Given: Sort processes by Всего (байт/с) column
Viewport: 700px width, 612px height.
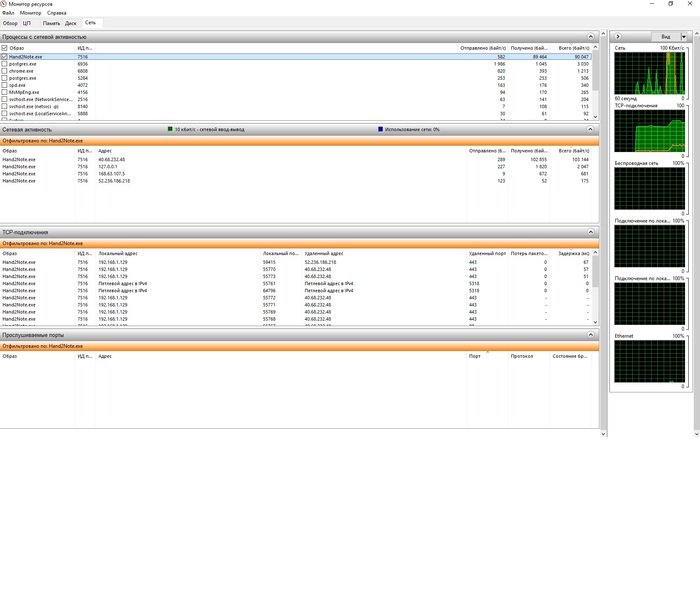Looking at the screenshot, I should pyautogui.click(x=573, y=48).
